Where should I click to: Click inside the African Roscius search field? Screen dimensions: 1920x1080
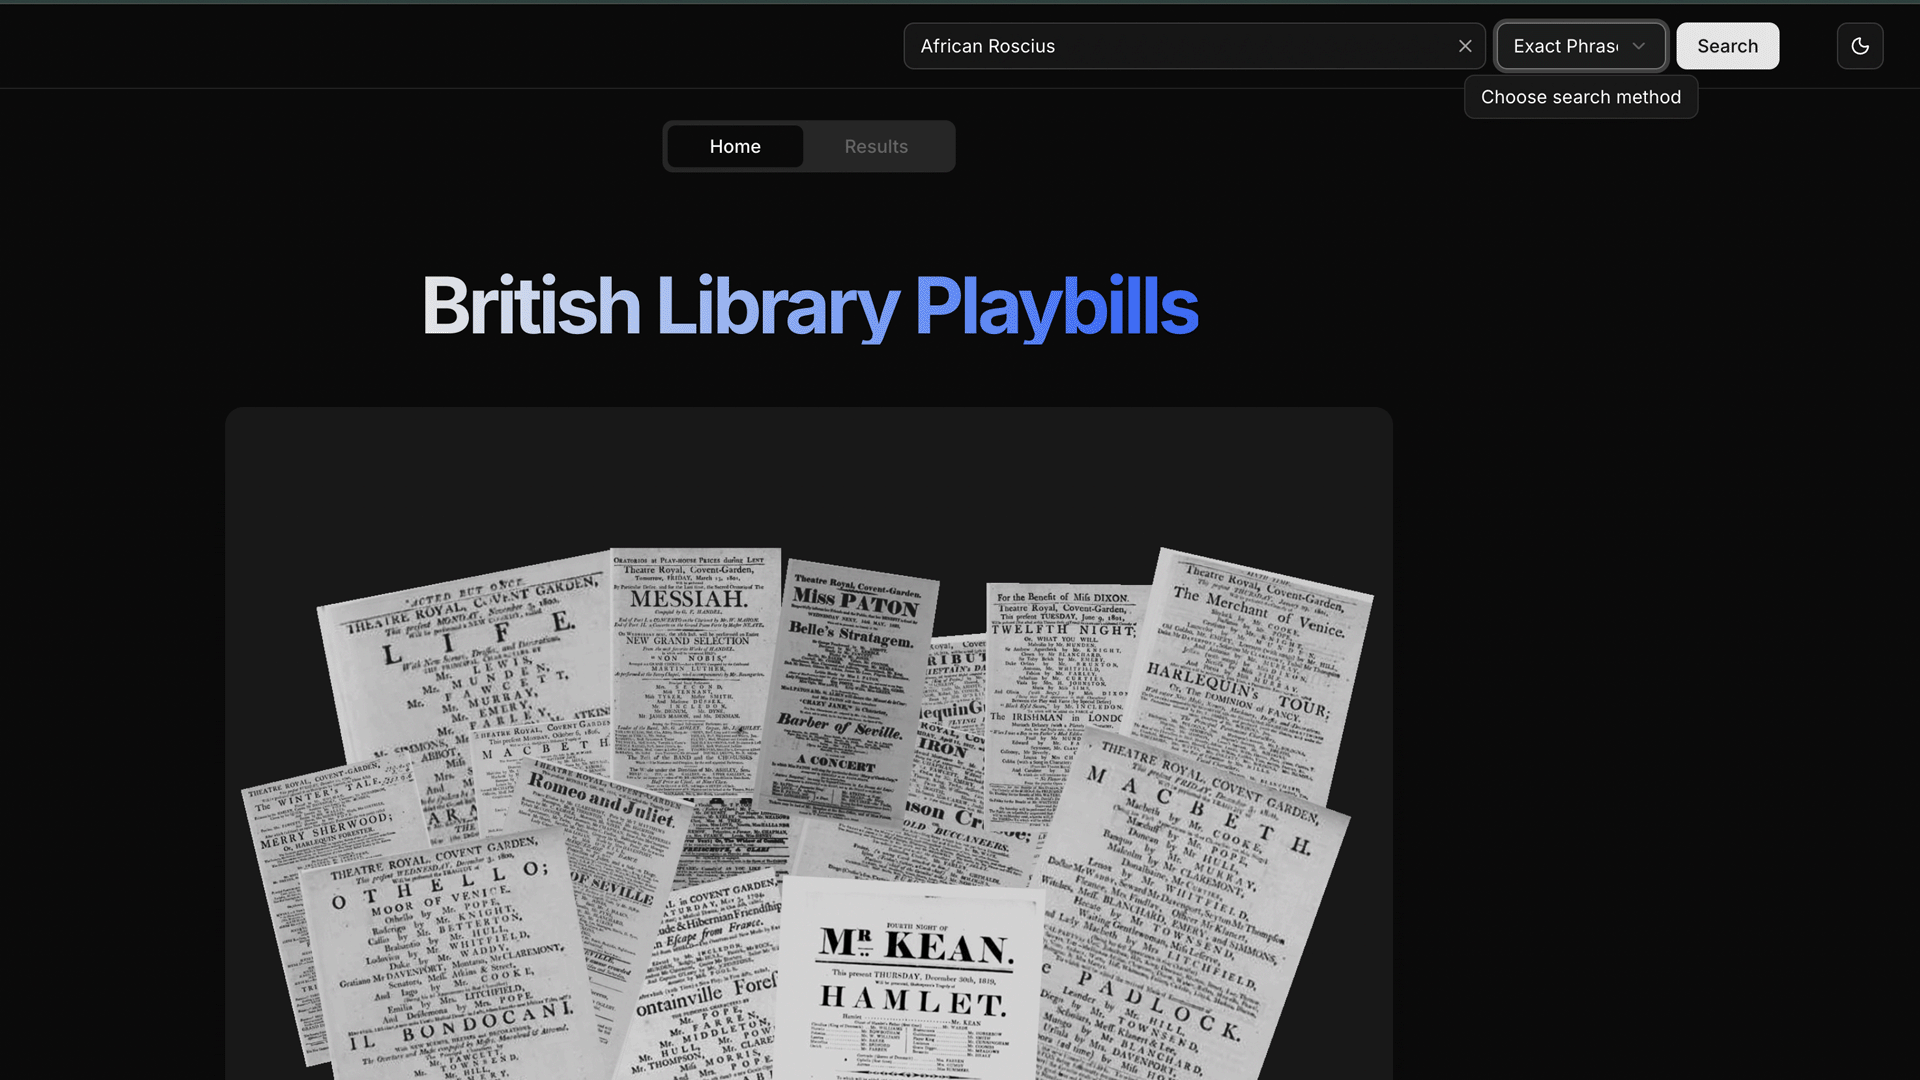coord(1150,46)
